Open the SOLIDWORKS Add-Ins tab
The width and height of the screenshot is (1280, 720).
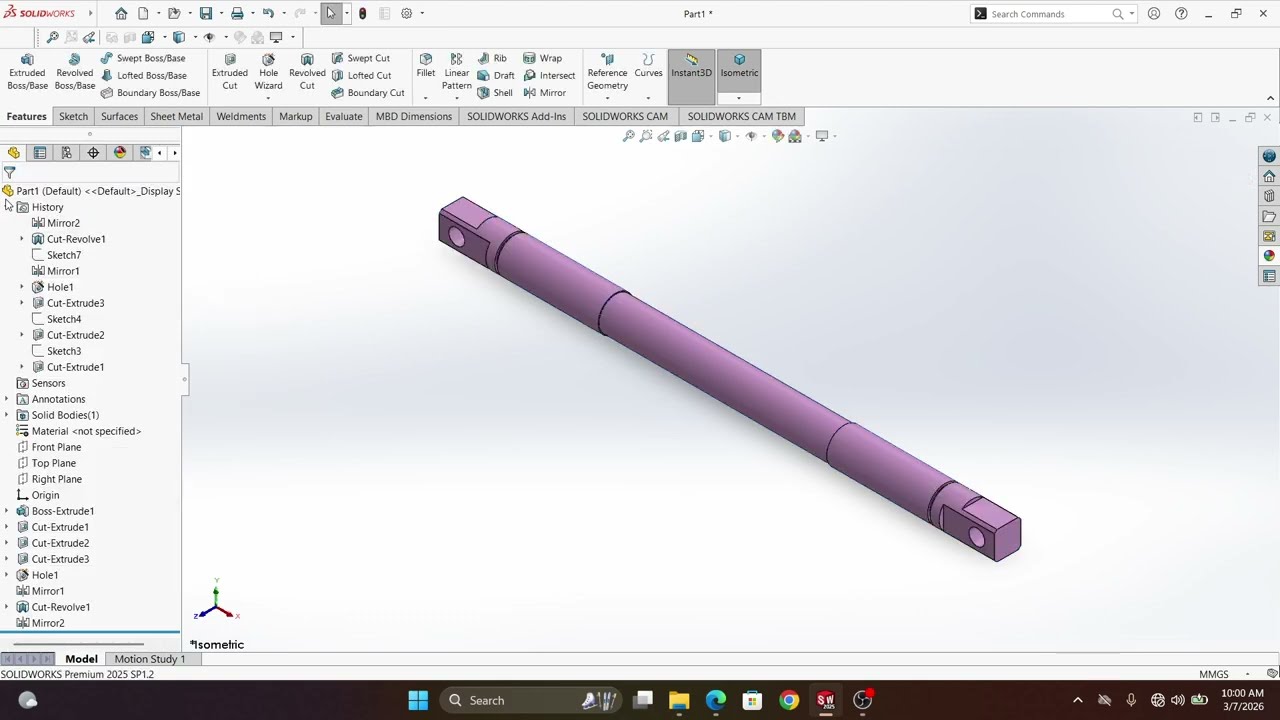516,116
